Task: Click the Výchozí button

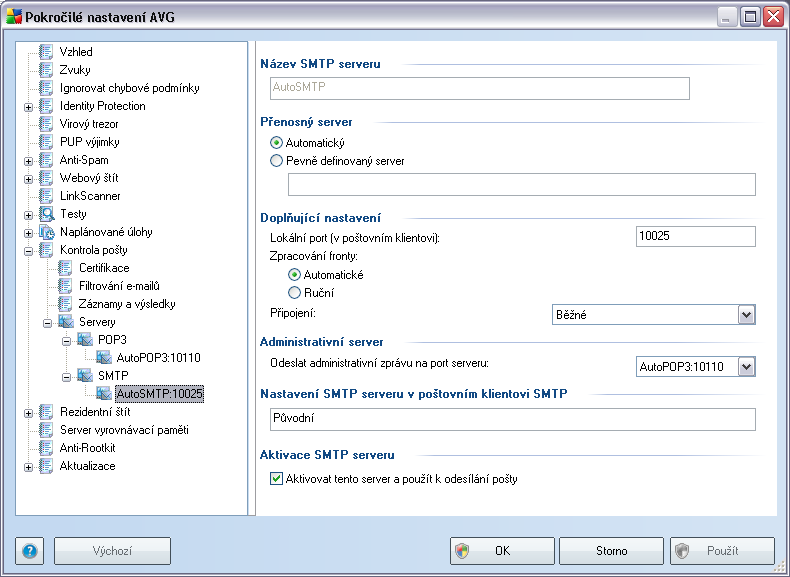Action: pyautogui.click(x=112, y=551)
